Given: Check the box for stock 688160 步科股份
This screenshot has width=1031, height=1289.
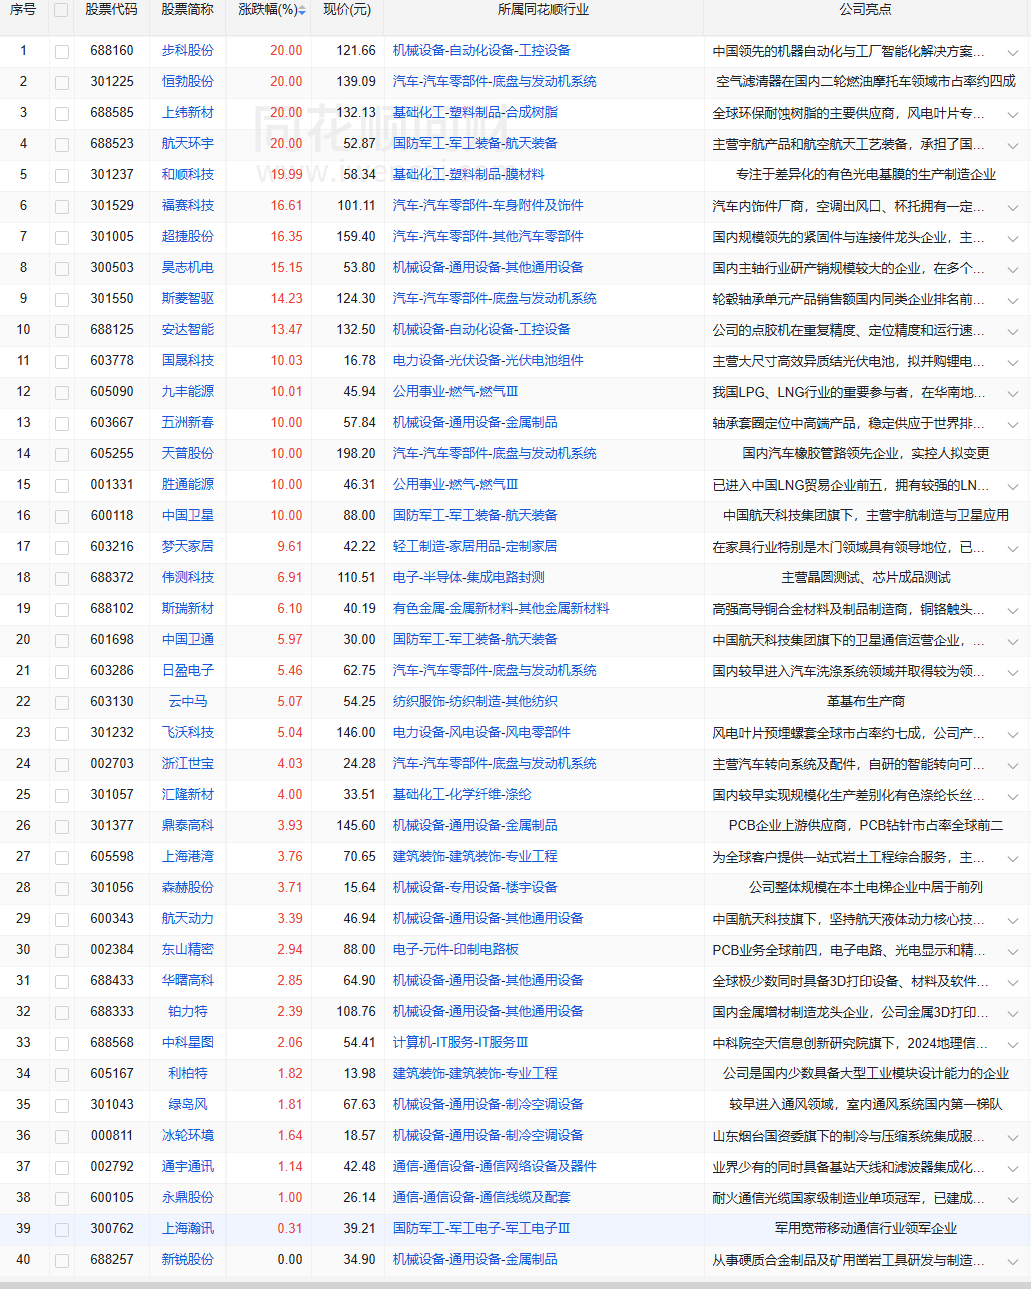Looking at the screenshot, I should coord(62,52).
